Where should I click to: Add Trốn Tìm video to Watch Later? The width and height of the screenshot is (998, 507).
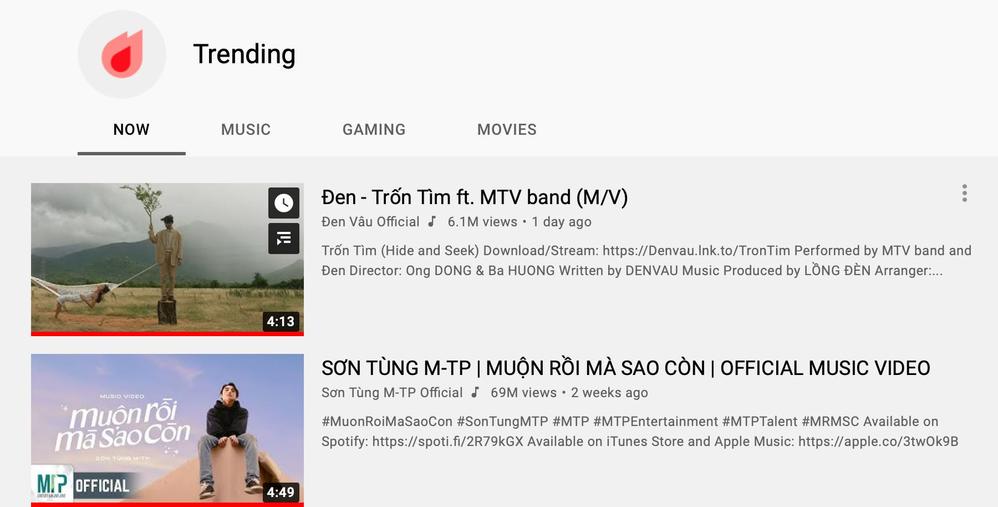point(284,203)
